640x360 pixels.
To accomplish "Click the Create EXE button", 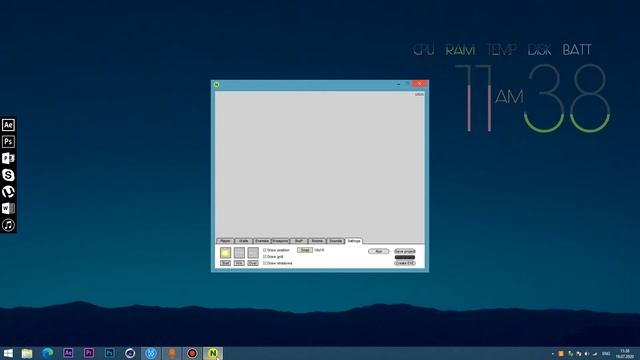I will click(x=404, y=263).
